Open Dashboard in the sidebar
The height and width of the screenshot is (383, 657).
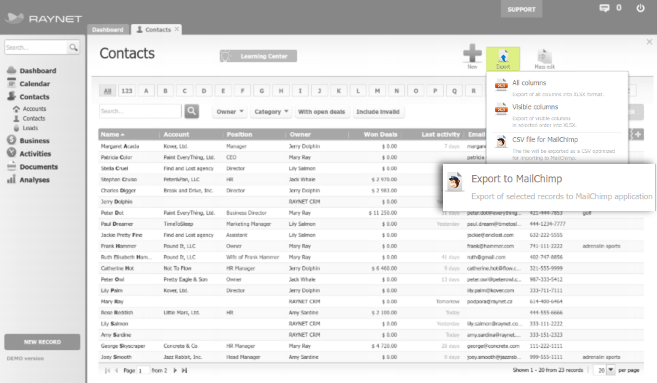(x=38, y=70)
